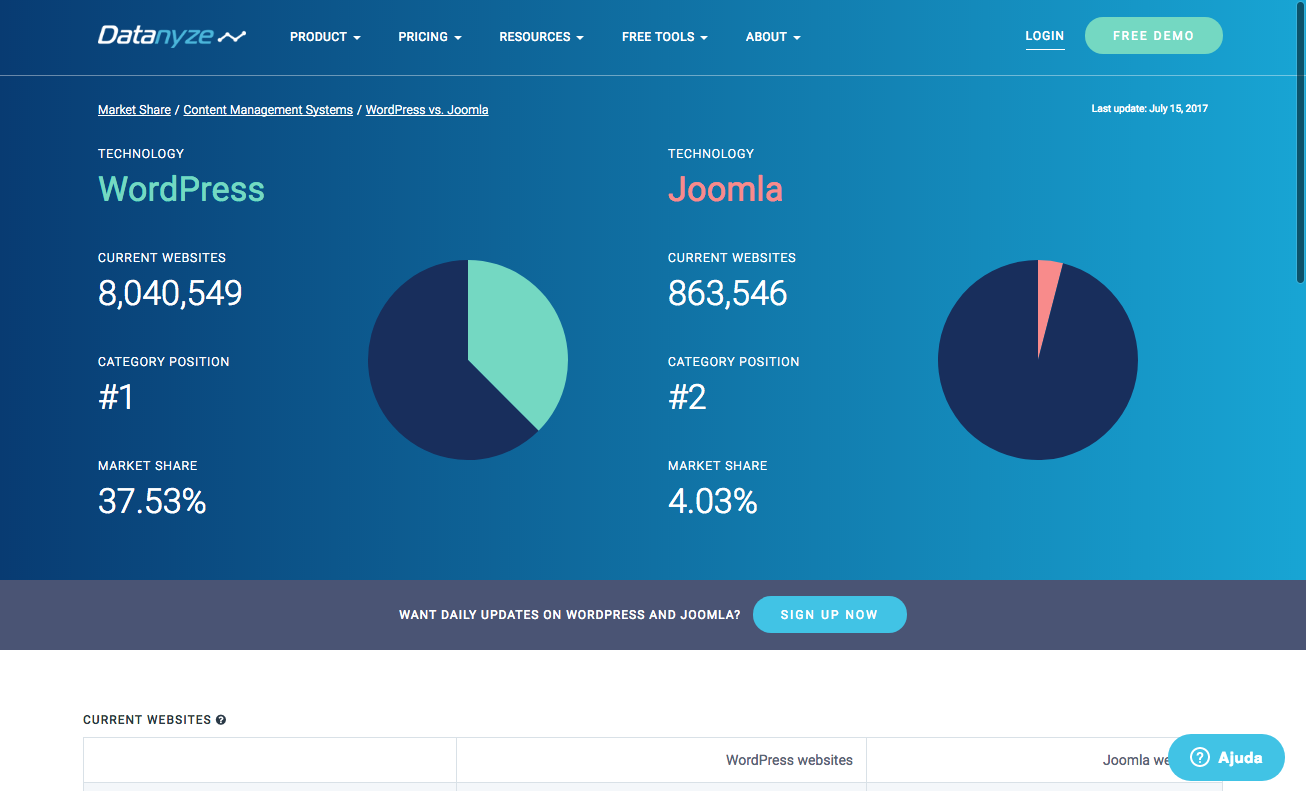Click the daily updates banner text
The width and height of the screenshot is (1306, 791).
(569, 615)
